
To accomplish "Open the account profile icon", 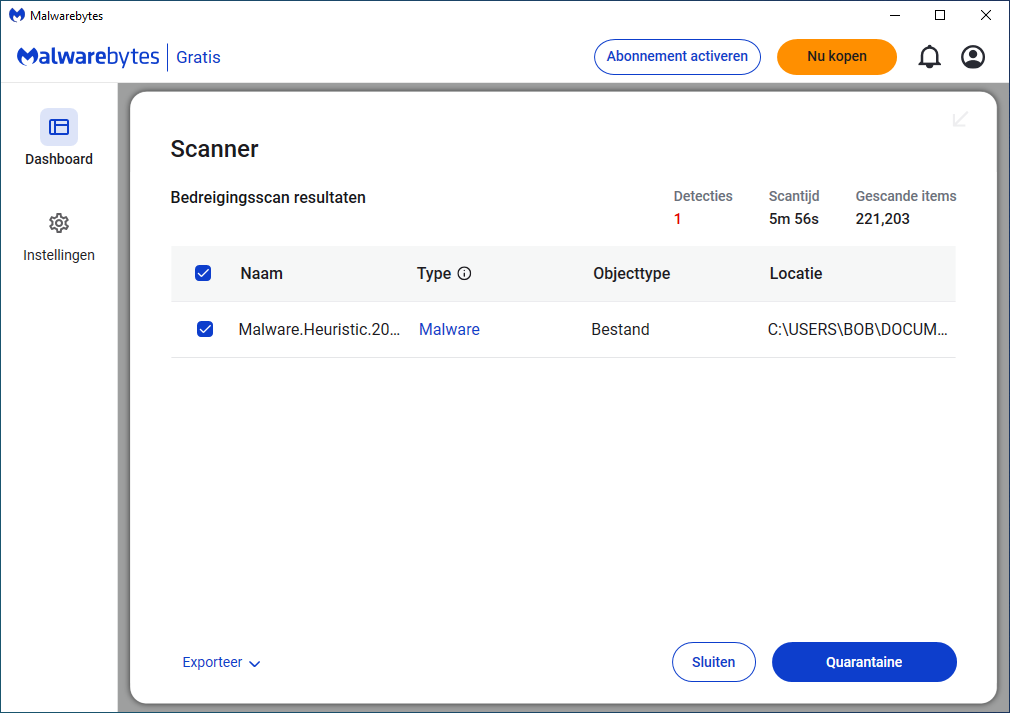I will coord(973,57).
